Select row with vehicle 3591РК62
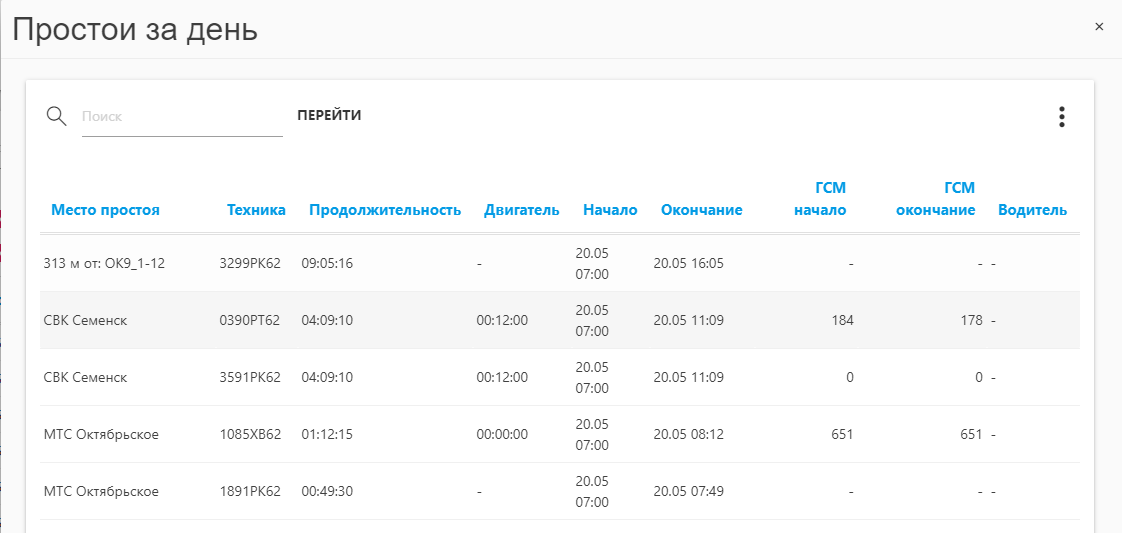Screen dimensions: 1122x533 coord(560,378)
